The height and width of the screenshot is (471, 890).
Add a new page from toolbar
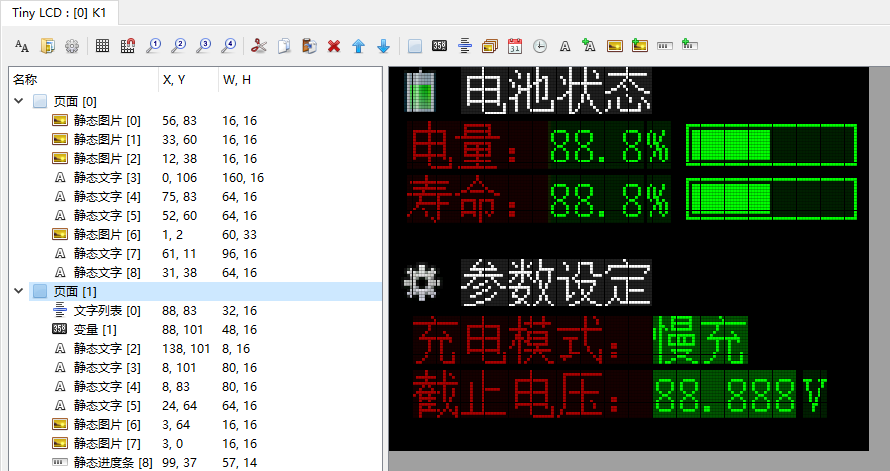(x=415, y=46)
